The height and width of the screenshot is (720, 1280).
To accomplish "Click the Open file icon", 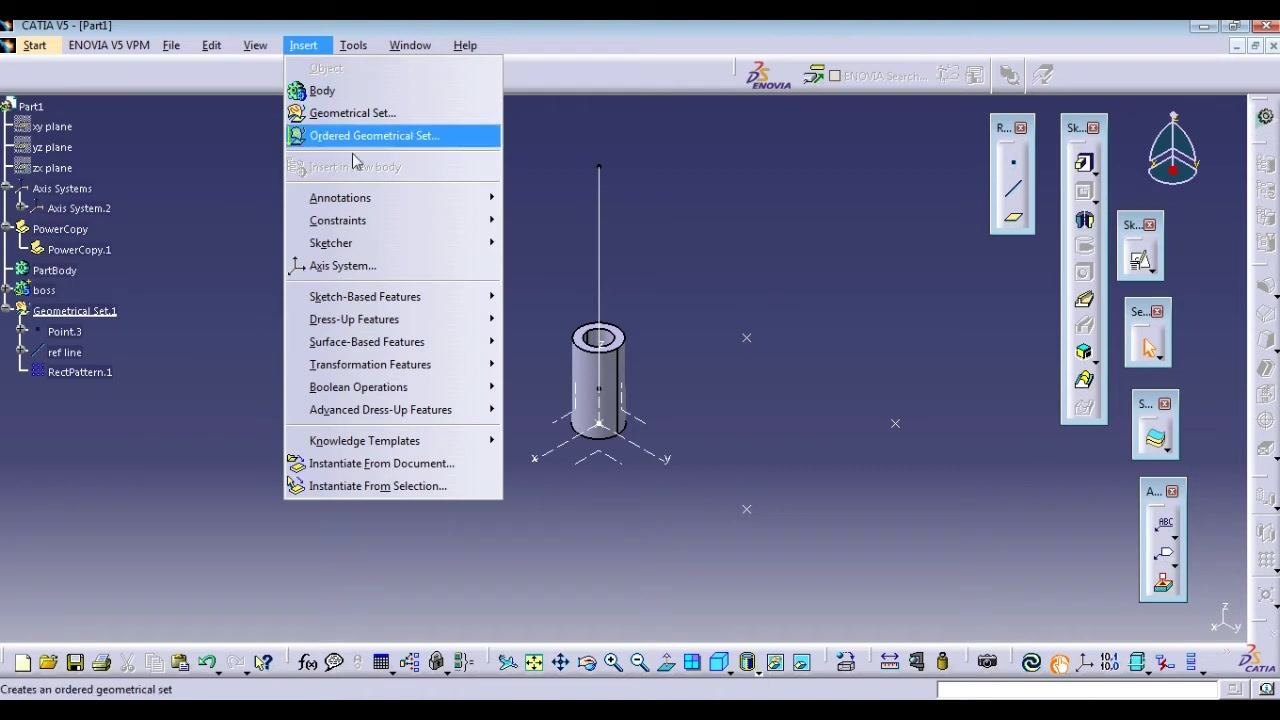I will pos(48,662).
